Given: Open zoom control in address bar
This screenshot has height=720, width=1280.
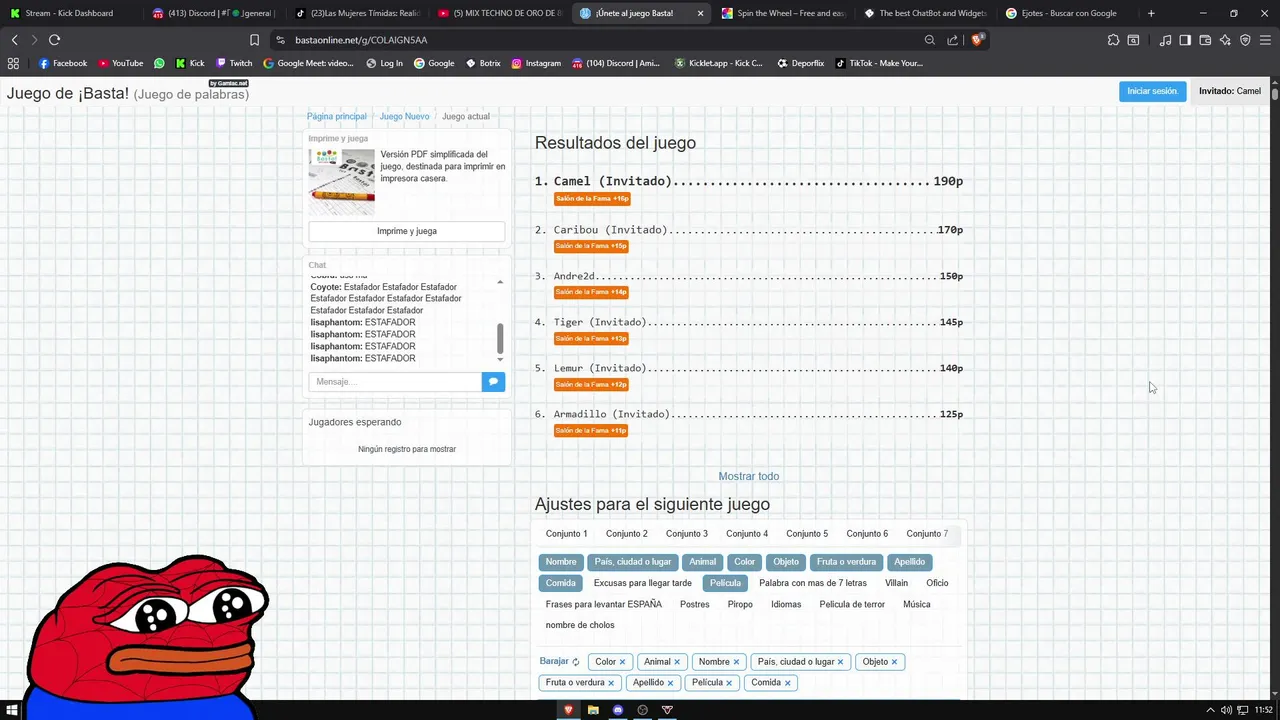Looking at the screenshot, I should [x=929, y=40].
